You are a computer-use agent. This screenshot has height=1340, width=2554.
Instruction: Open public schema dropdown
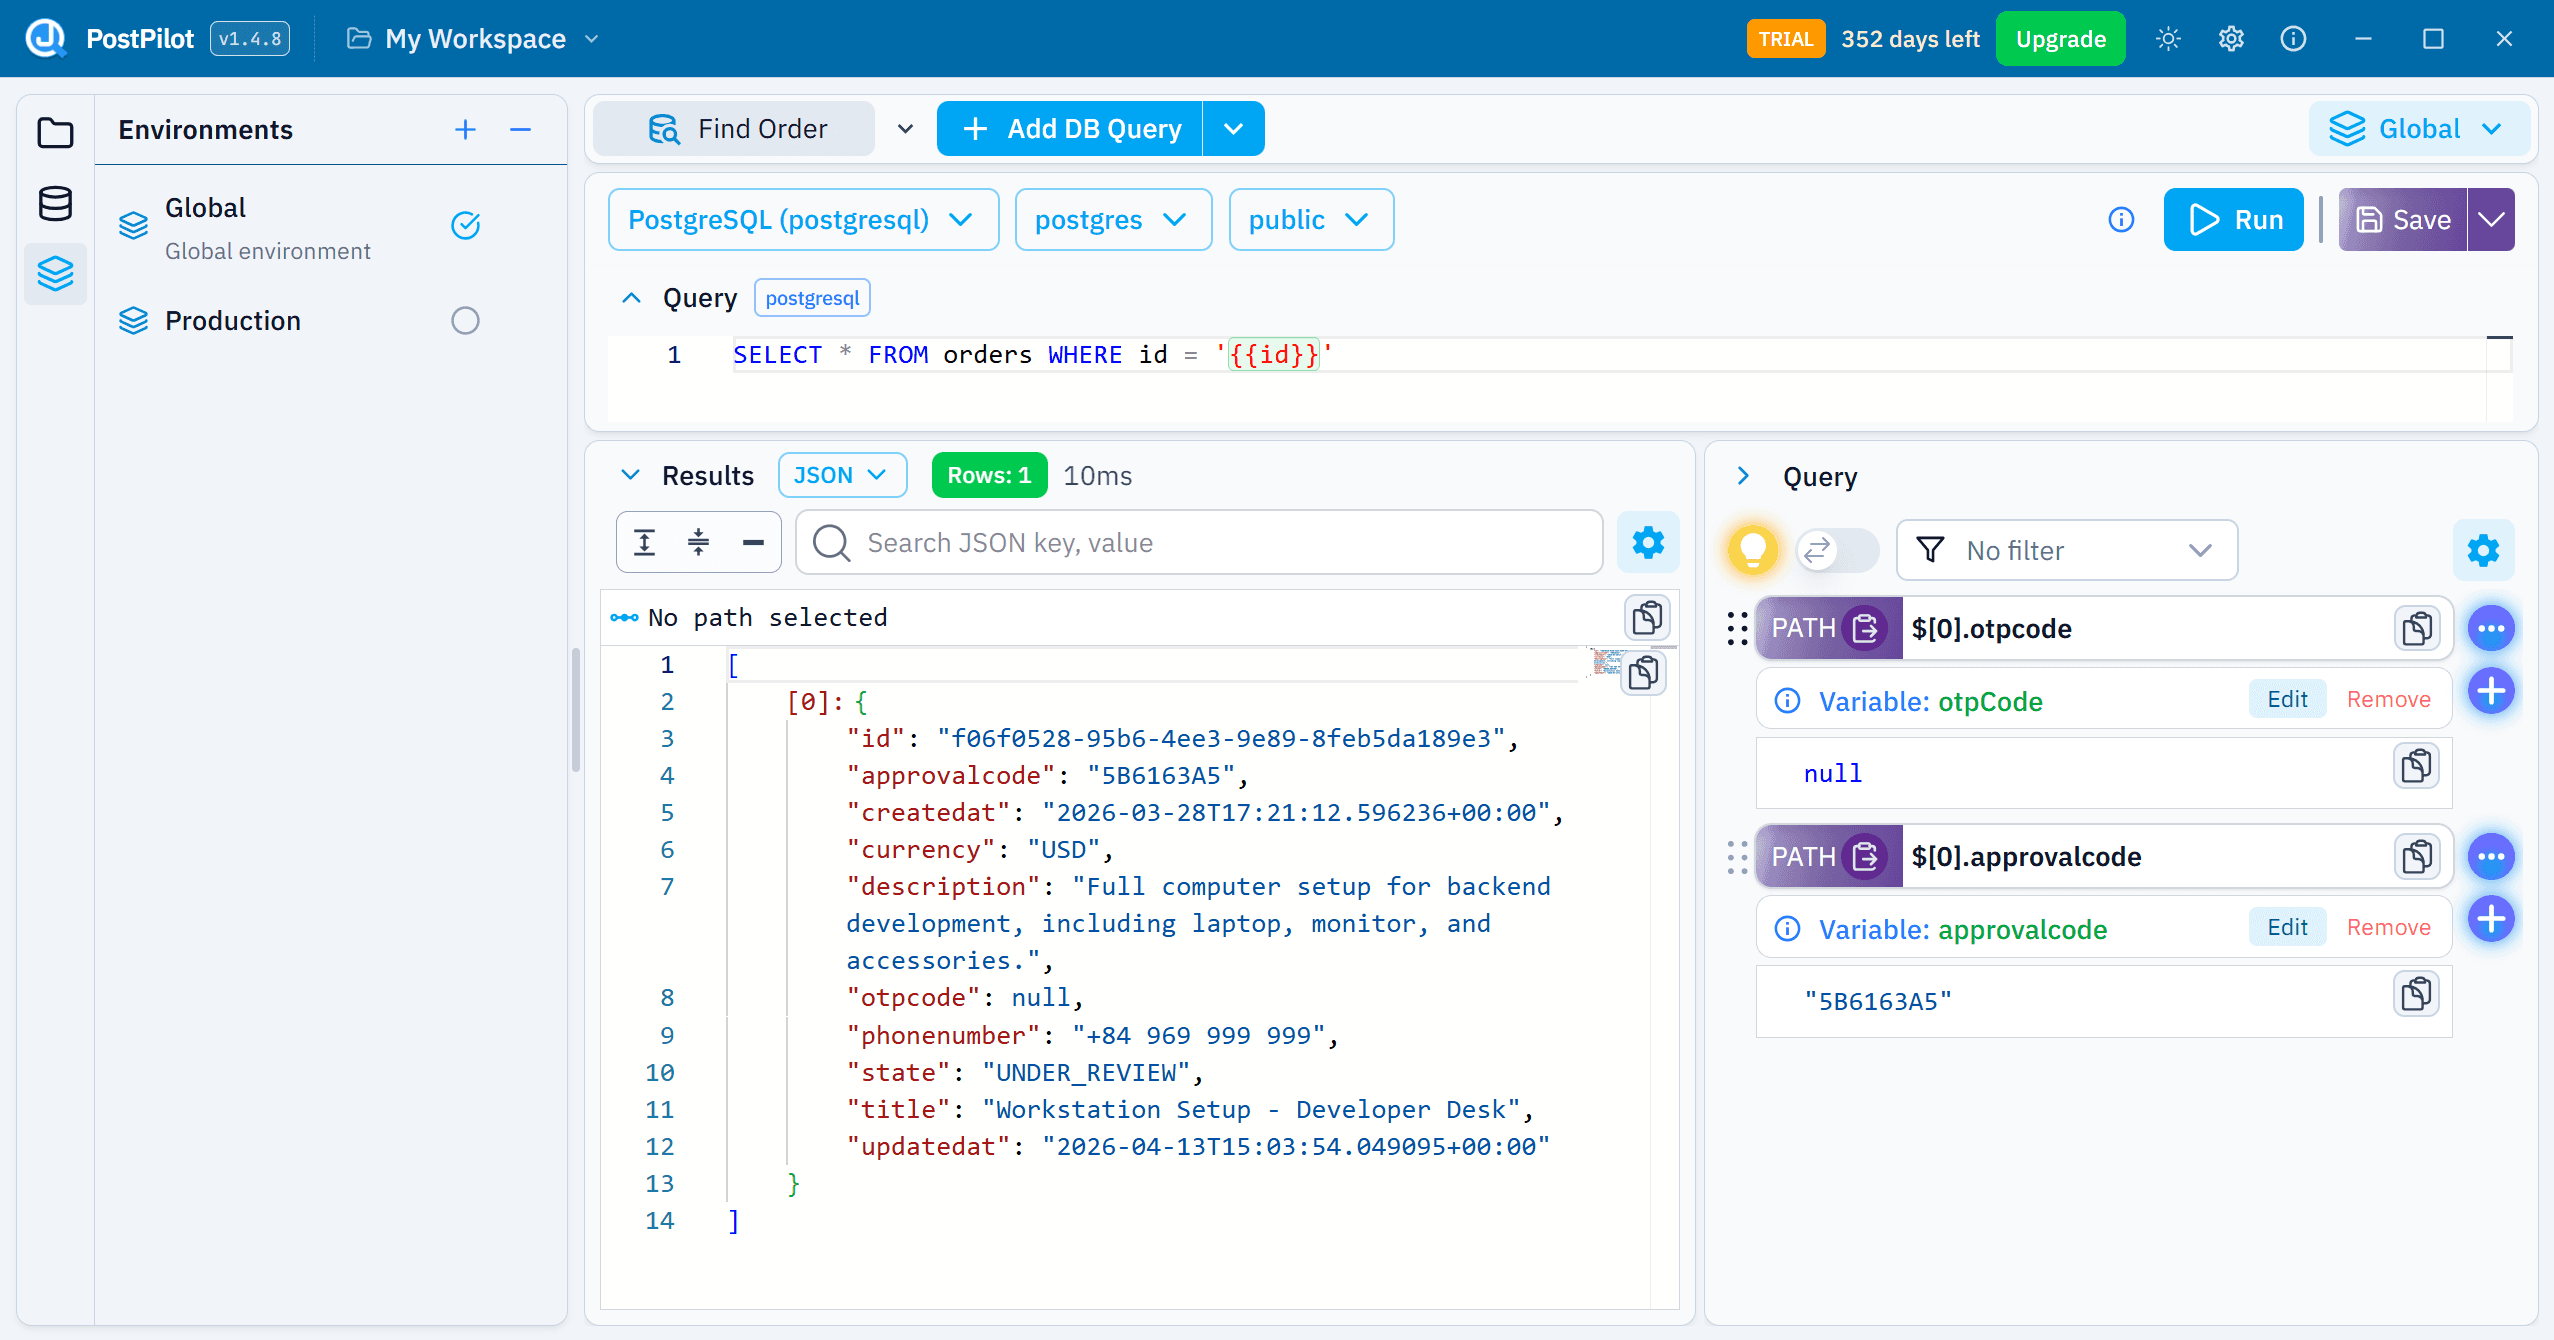pyautogui.click(x=1311, y=220)
